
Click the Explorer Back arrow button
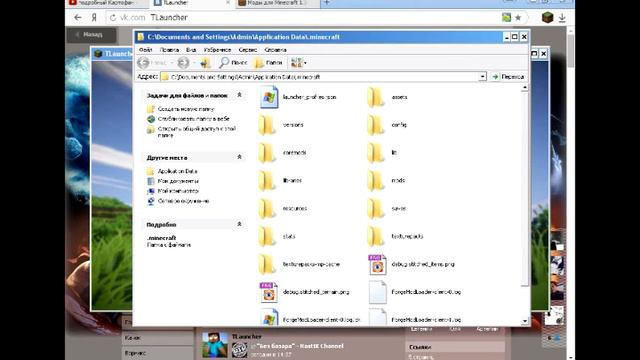(143, 63)
